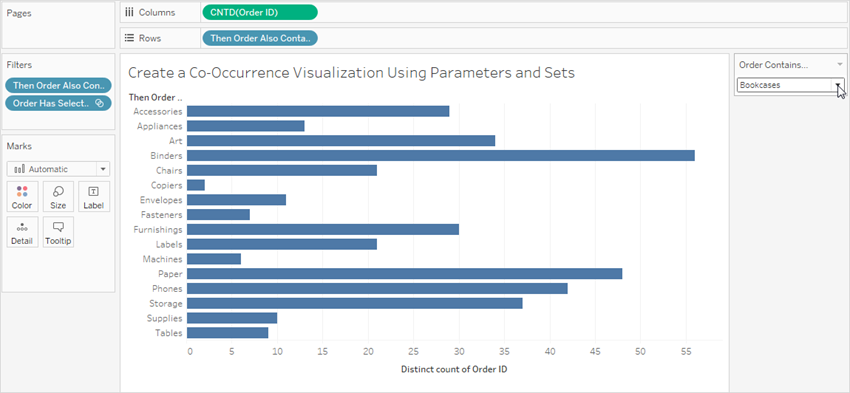
Task: Click the Phones bar in chart
Action: 377,288
